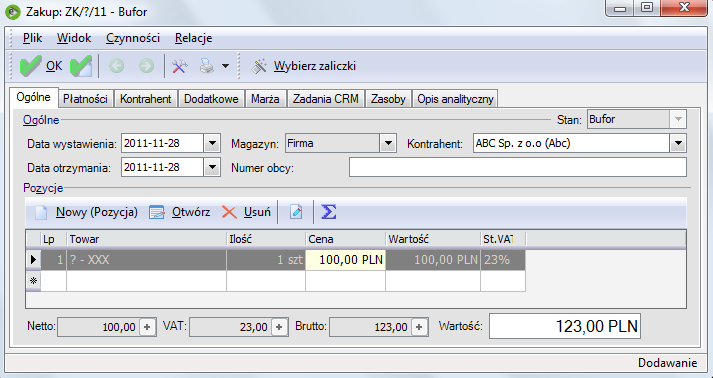Click the Lp column header
713x378 pixels.
click(x=54, y=239)
